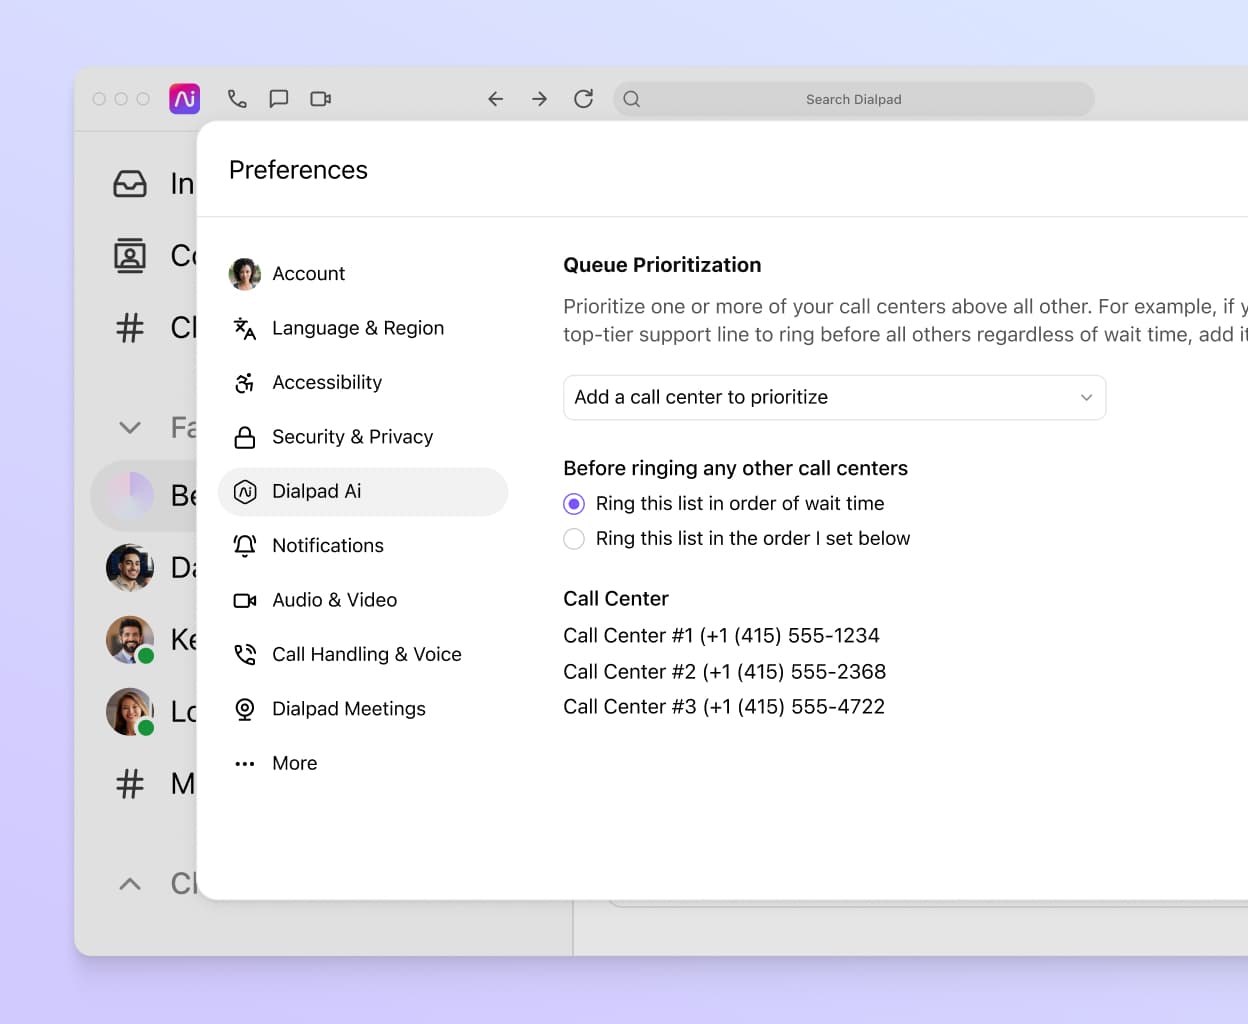Enable the Dialpad Ai settings option
1248x1024 pixels.
pos(316,491)
